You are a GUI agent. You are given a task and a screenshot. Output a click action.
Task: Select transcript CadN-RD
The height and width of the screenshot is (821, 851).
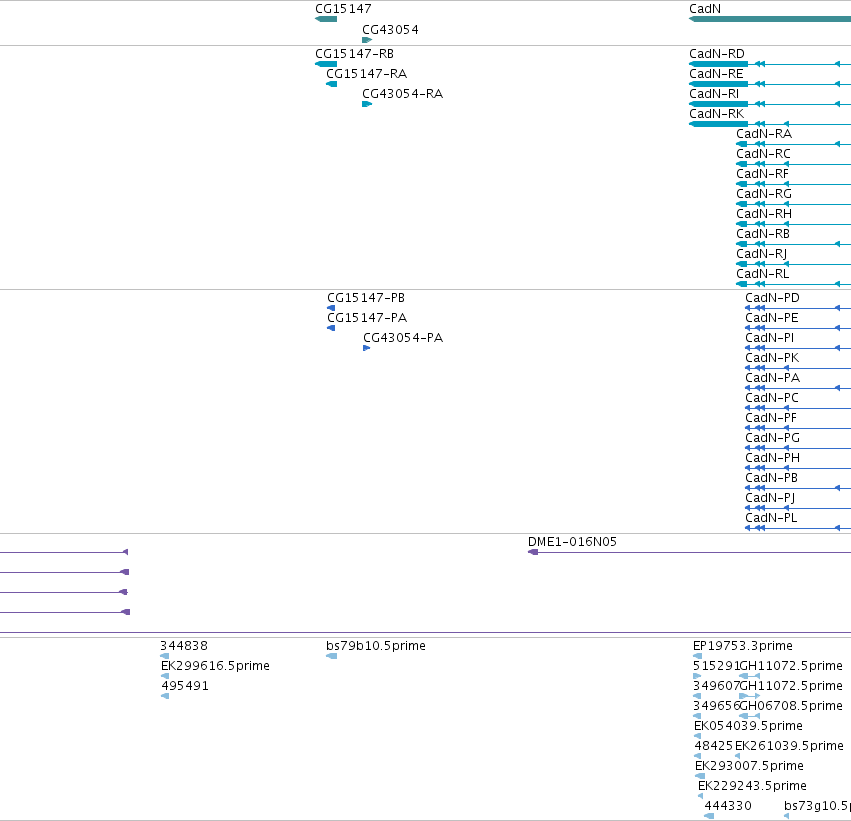coord(716,54)
